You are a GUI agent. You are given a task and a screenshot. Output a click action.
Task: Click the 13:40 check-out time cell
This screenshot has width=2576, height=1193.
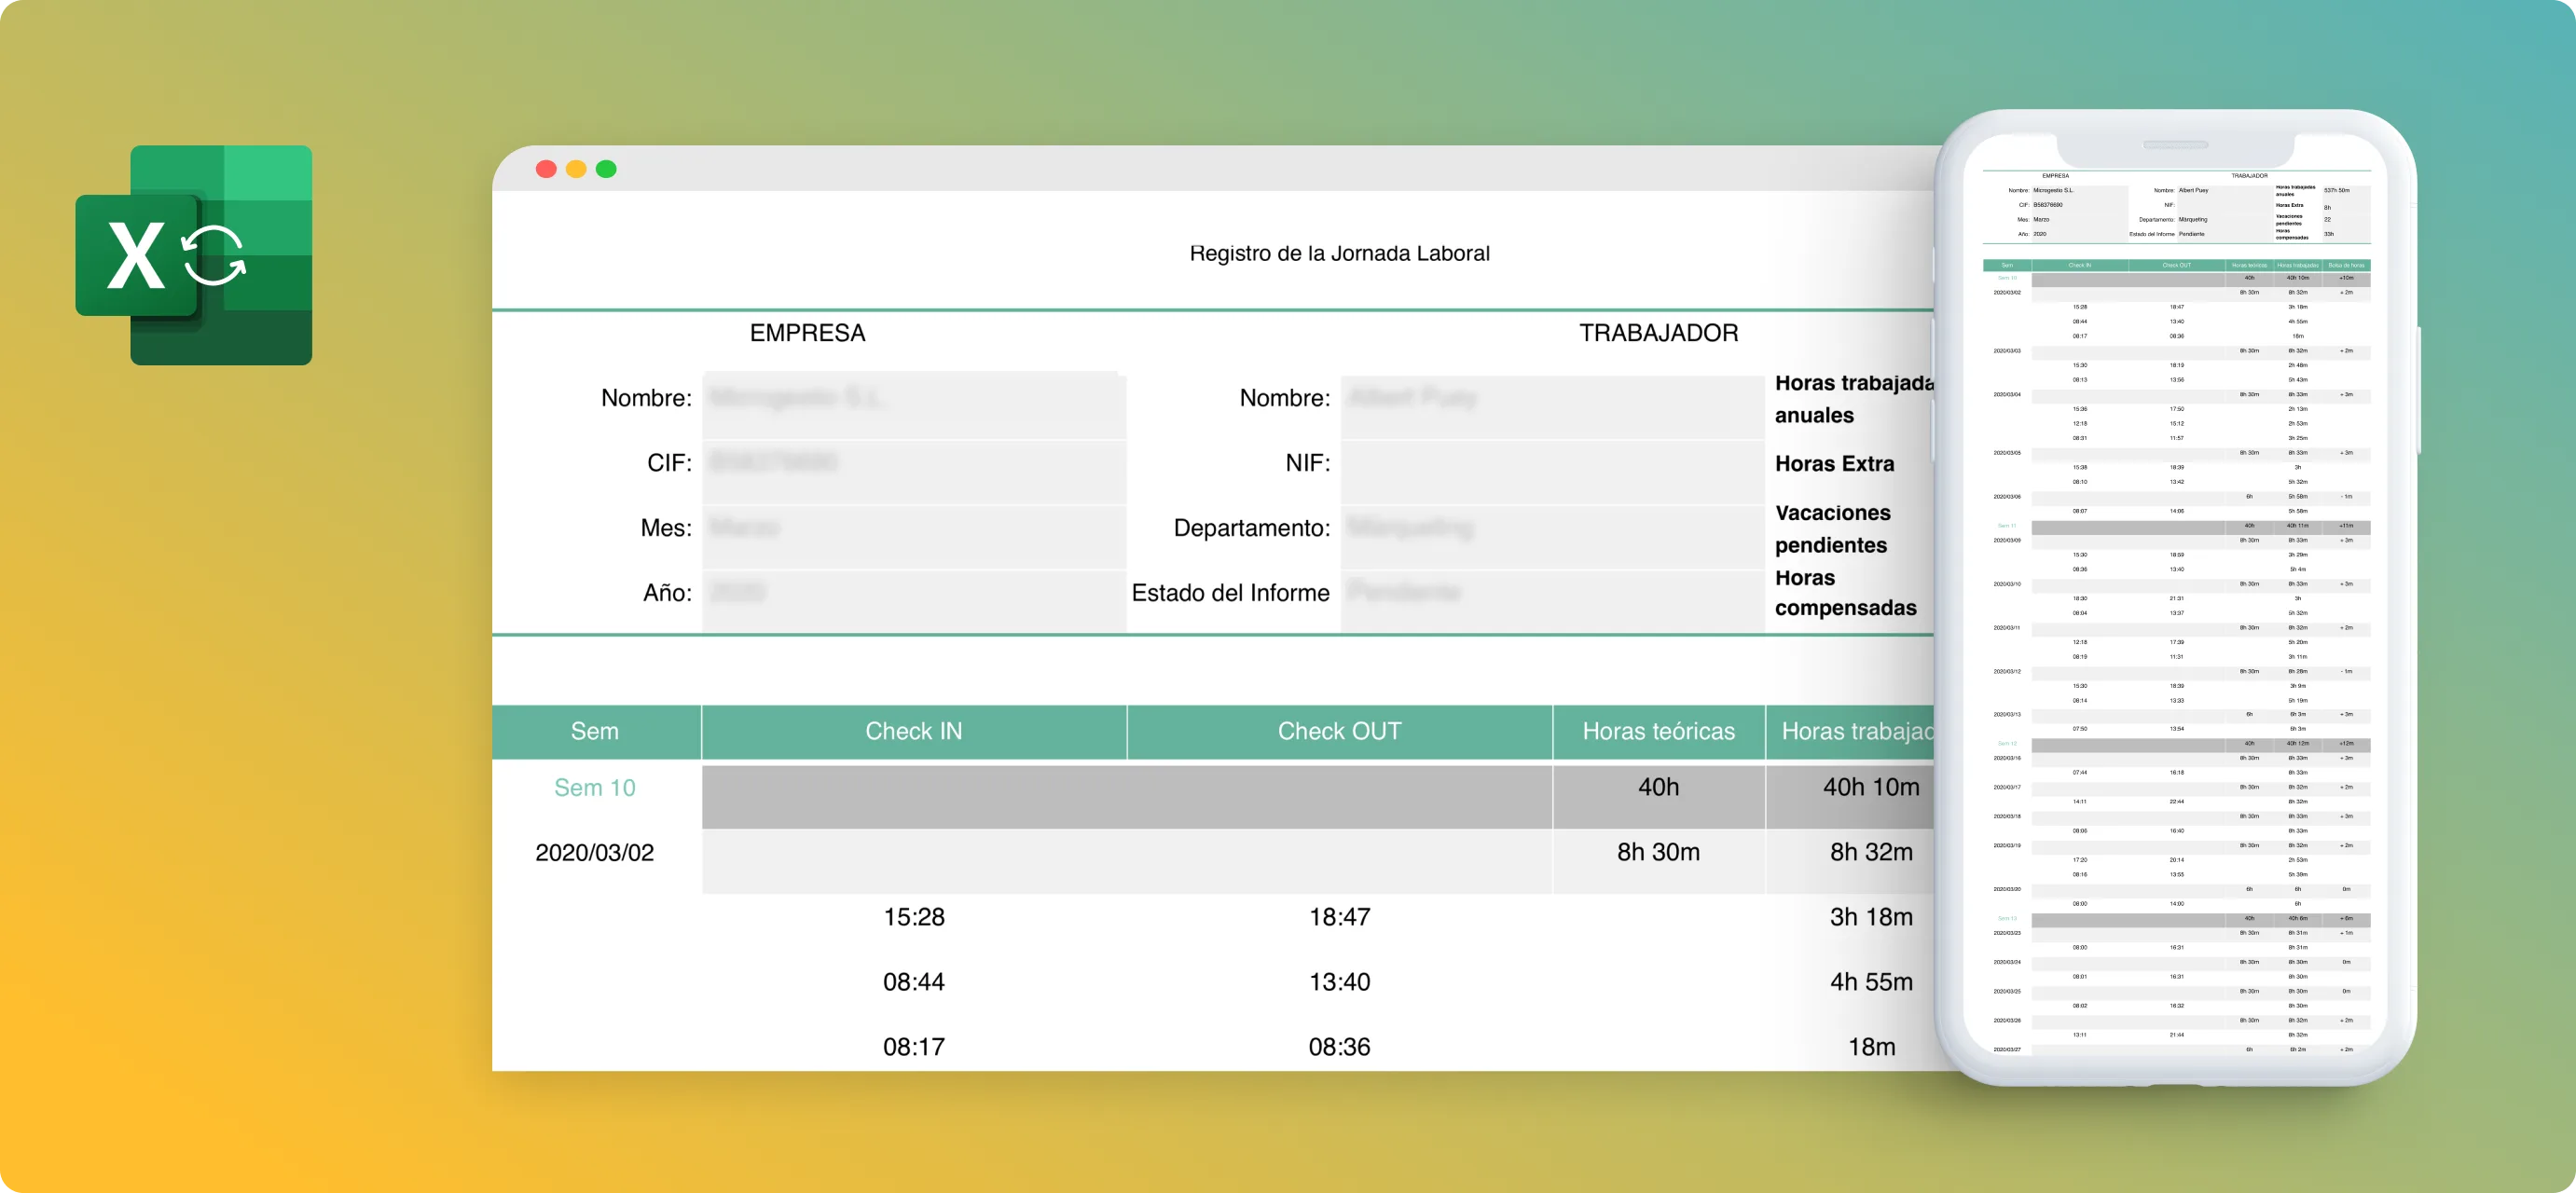tap(1339, 982)
